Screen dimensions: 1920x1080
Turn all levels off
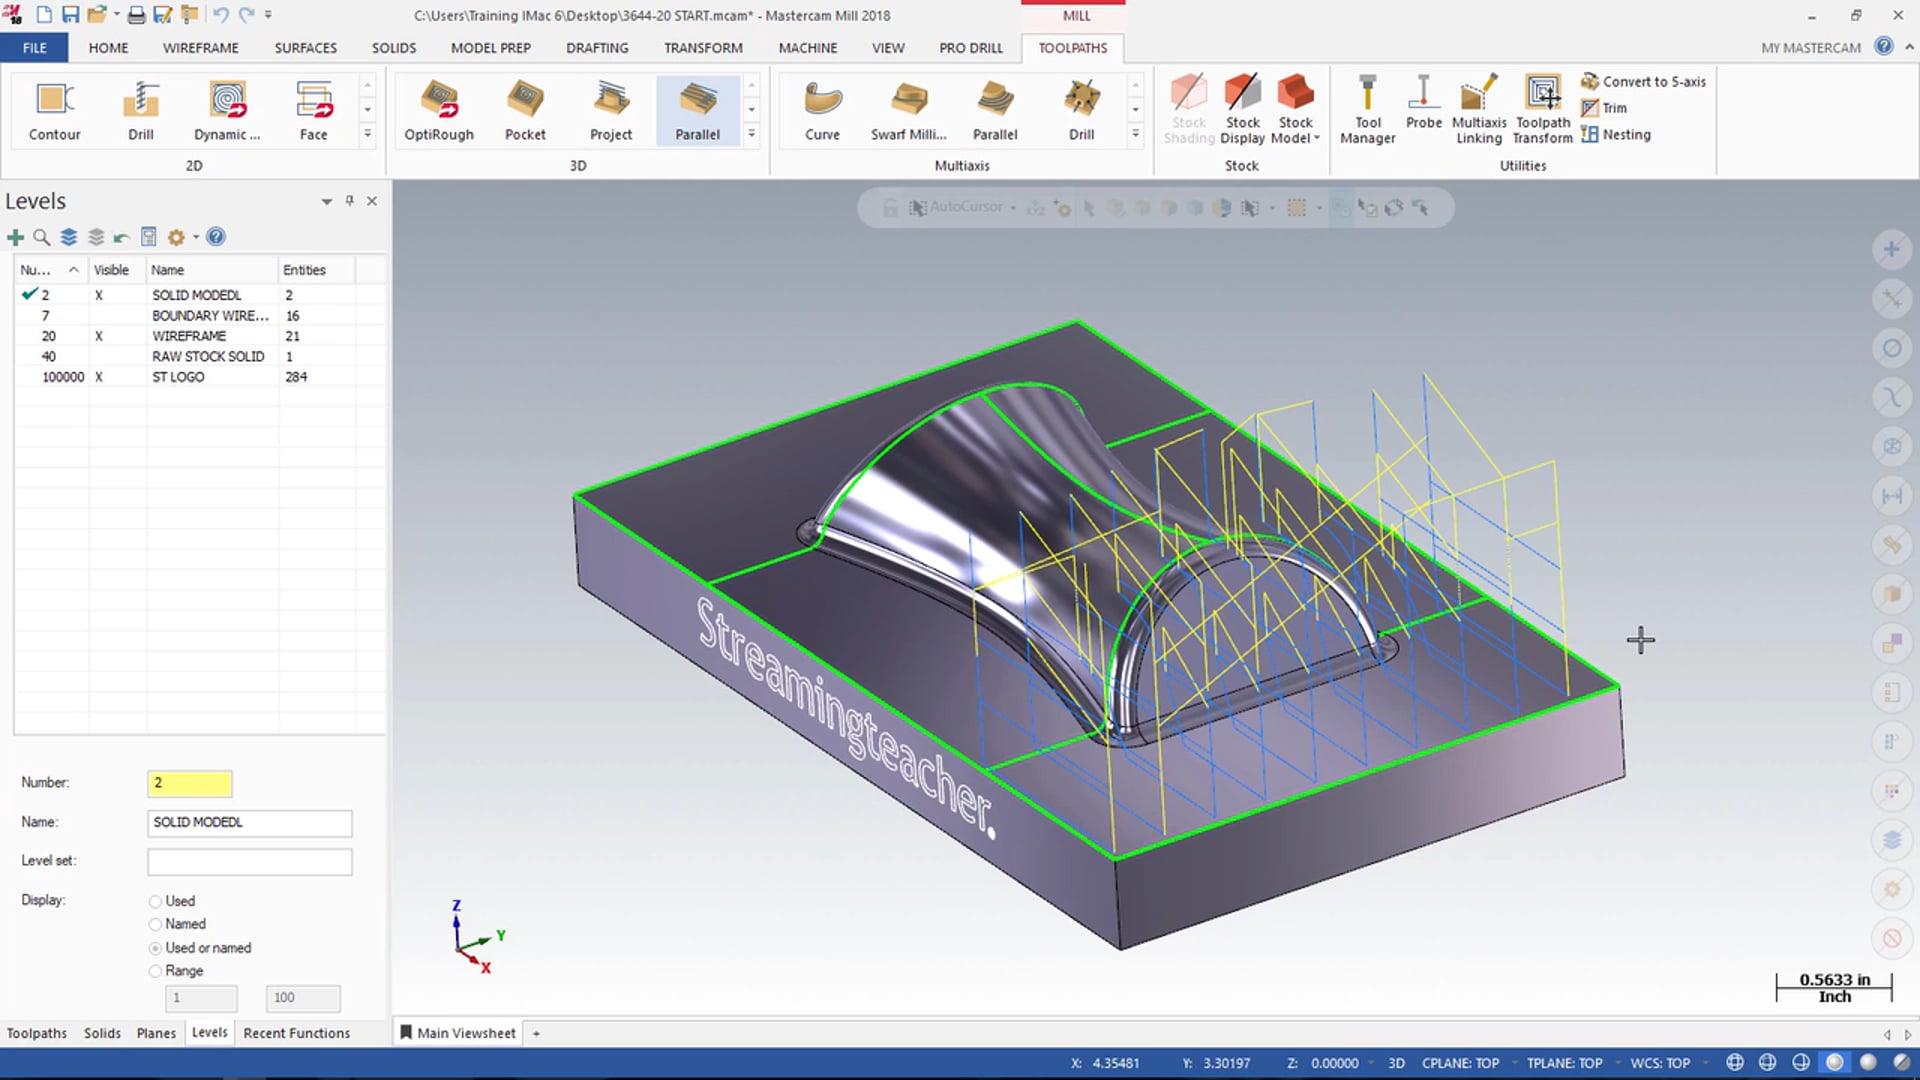click(96, 237)
